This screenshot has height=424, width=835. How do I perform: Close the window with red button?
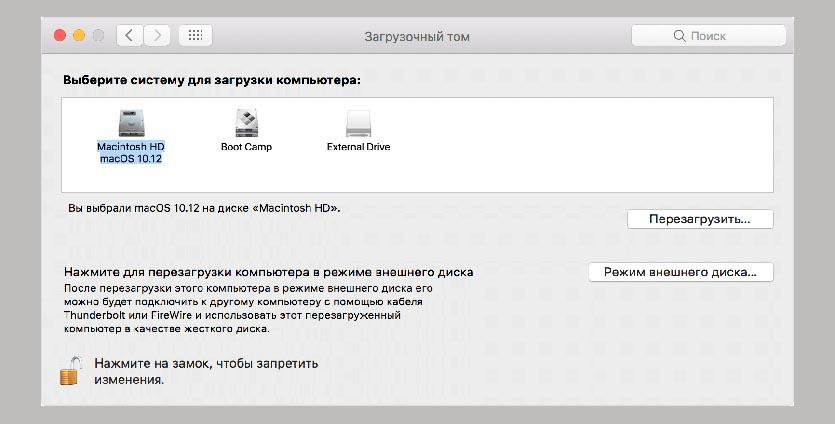tap(60, 36)
